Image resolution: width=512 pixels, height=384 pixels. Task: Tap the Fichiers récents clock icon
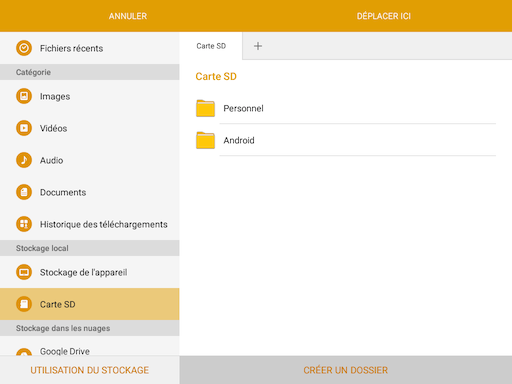point(24,48)
